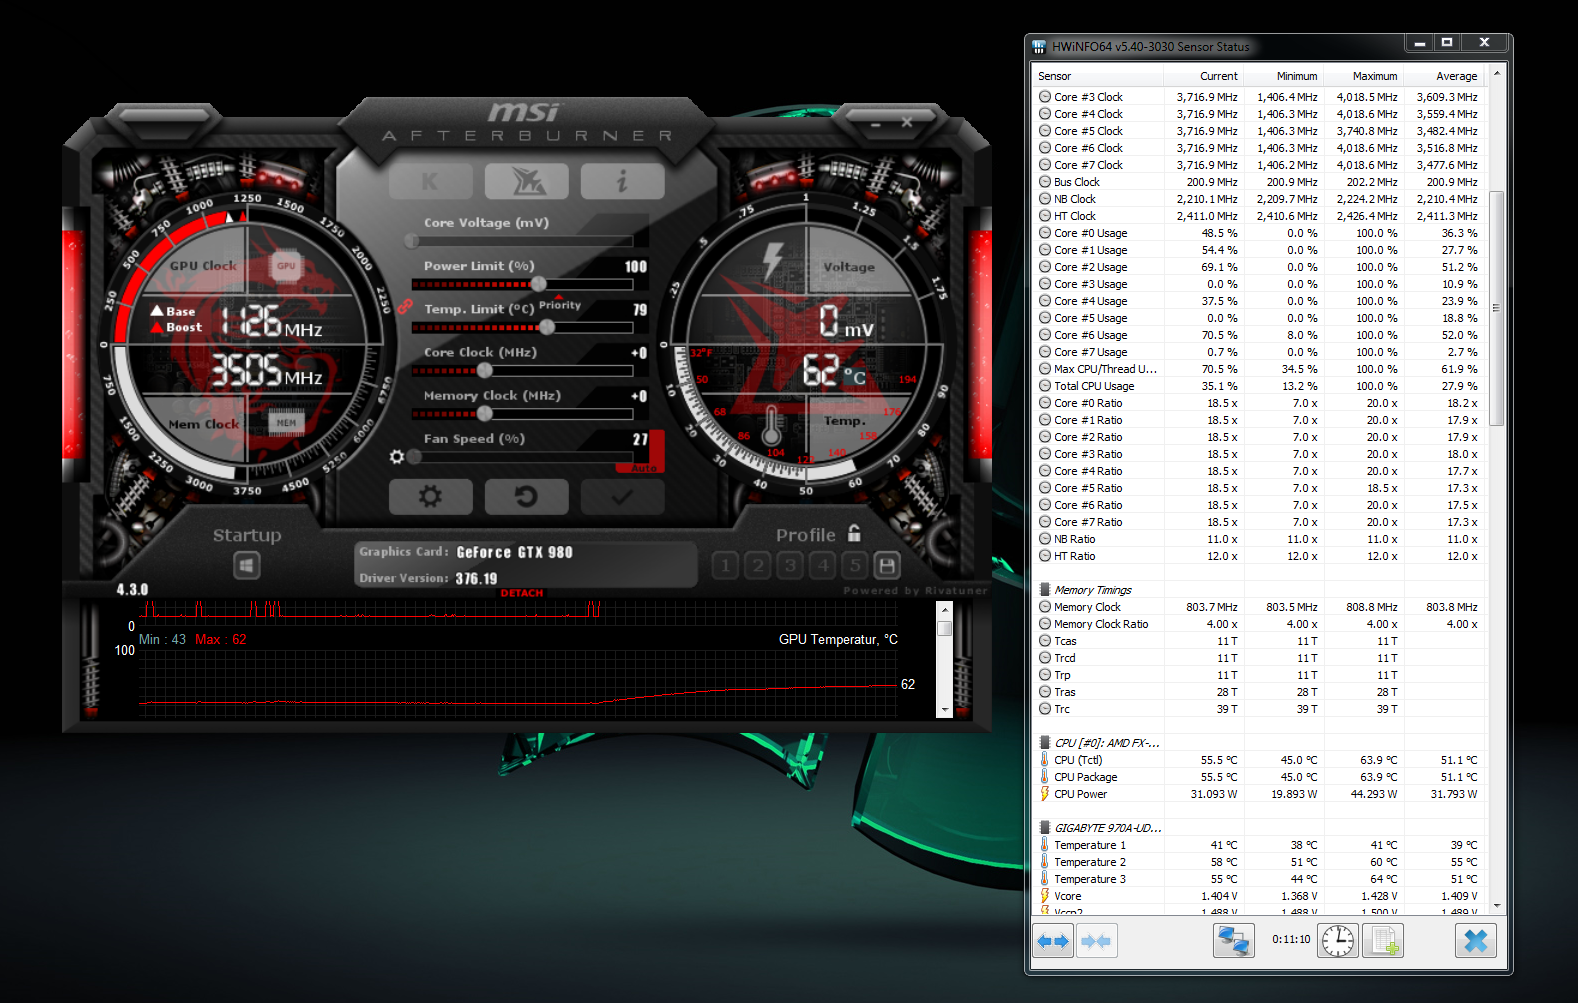Screen dimensions: 1578x1003
Task: Select the Memory Clock Ratio sensor row
Action: (x=1259, y=624)
